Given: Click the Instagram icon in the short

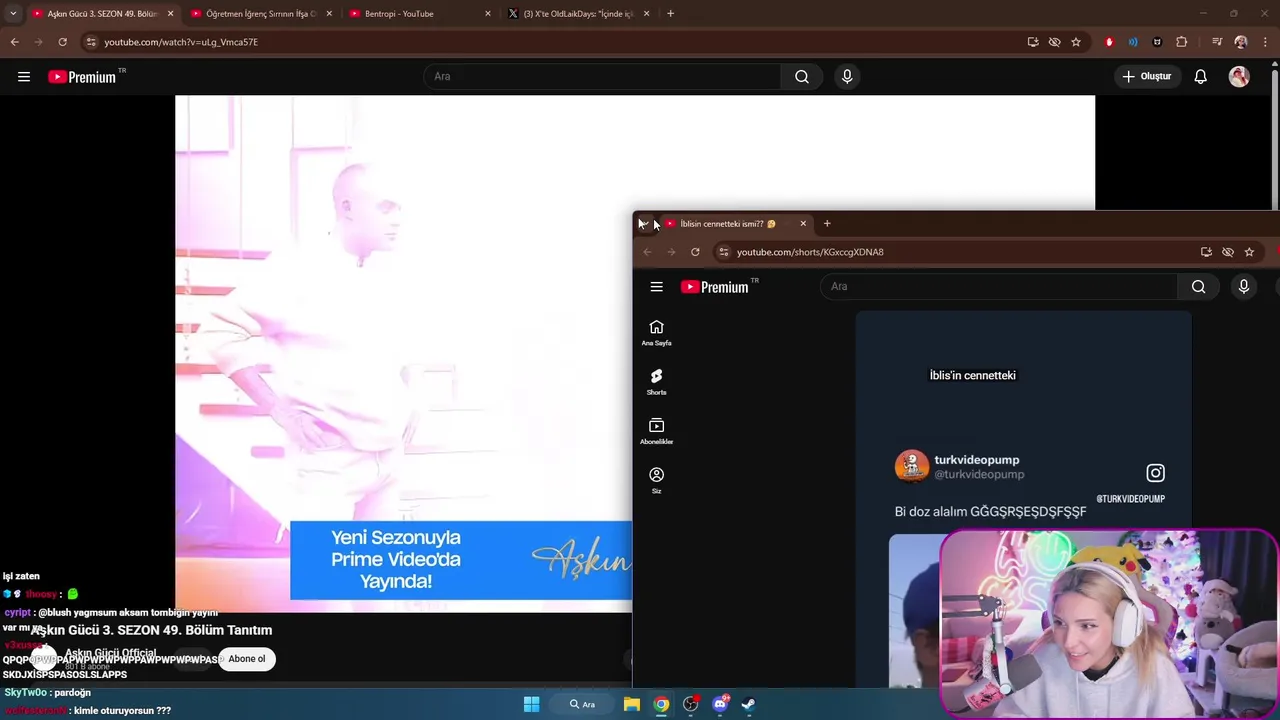Looking at the screenshot, I should point(1155,473).
